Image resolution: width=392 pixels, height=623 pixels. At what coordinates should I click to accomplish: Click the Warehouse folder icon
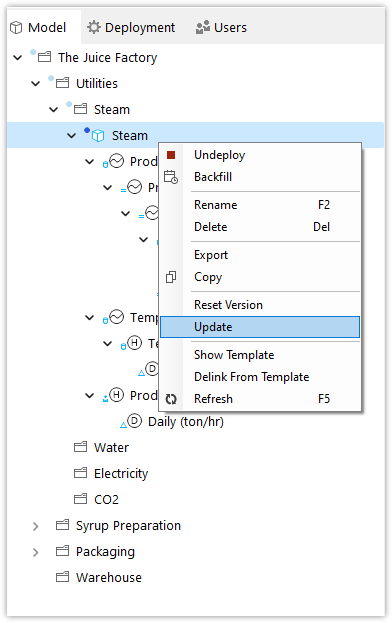[62, 577]
